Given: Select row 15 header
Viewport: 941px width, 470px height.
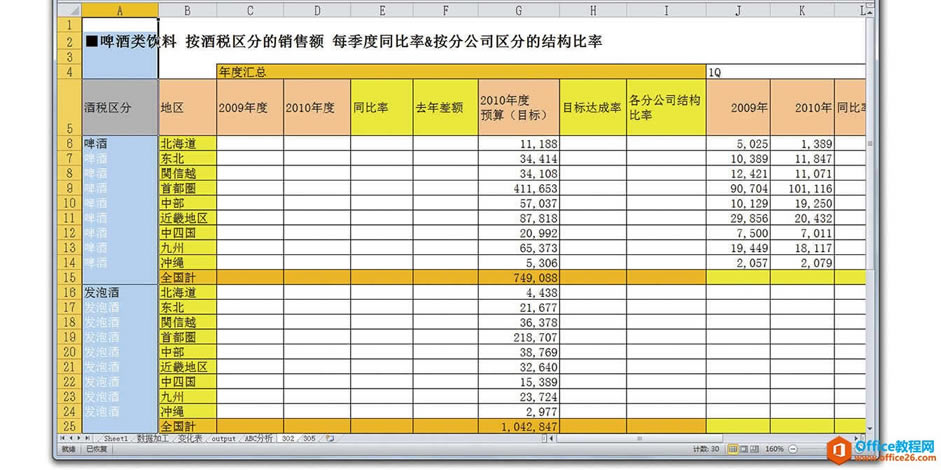Looking at the screenshot, I should pos(68,277).
